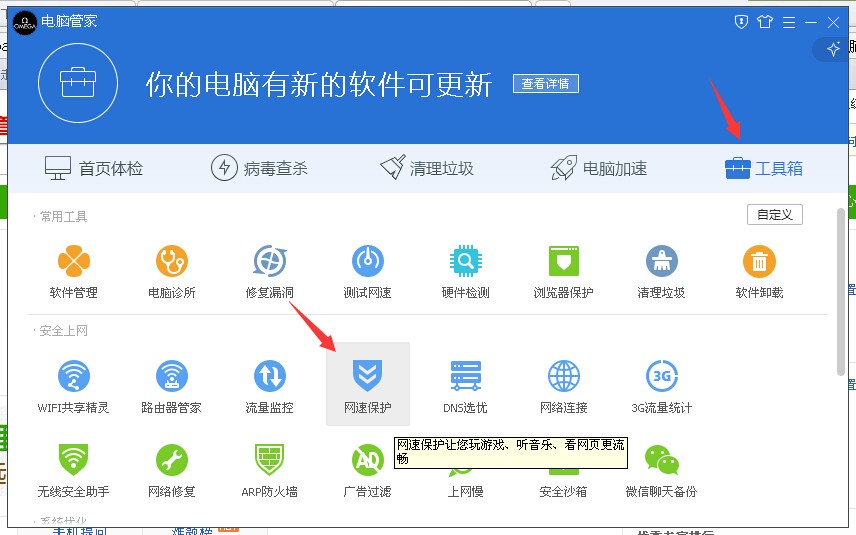Open the 软件管理 tool
This screenshot has height=535, width=856.
coord(74,272)
